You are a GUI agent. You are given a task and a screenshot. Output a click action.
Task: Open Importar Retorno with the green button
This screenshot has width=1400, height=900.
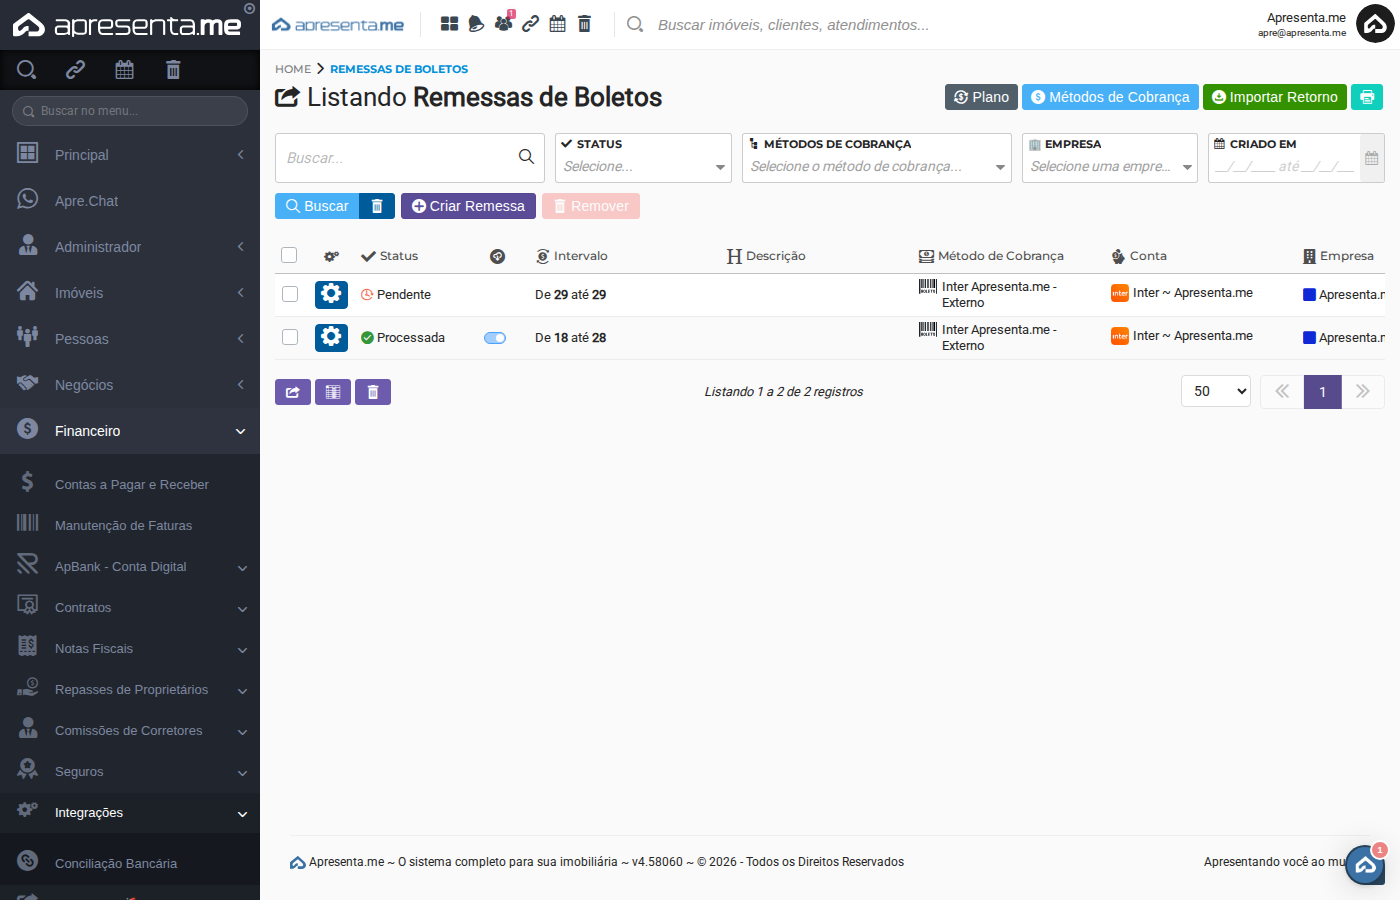pos(1275,97)
